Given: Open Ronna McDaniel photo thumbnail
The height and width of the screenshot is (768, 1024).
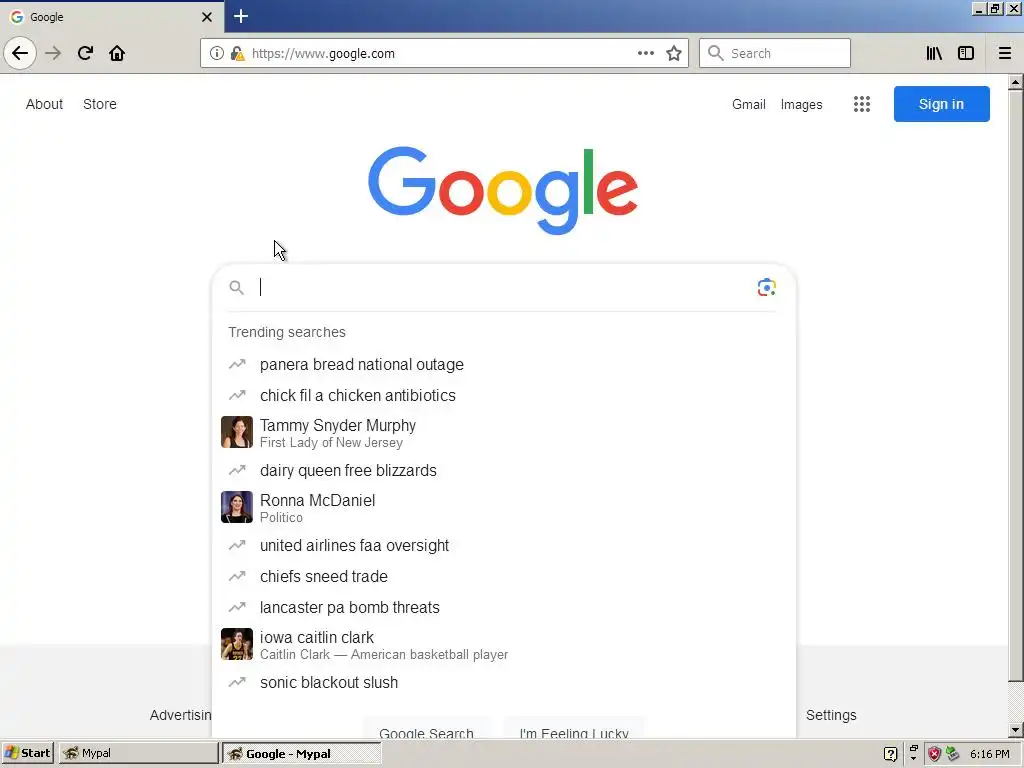Looking at the screenshot, I should point(236,507).
